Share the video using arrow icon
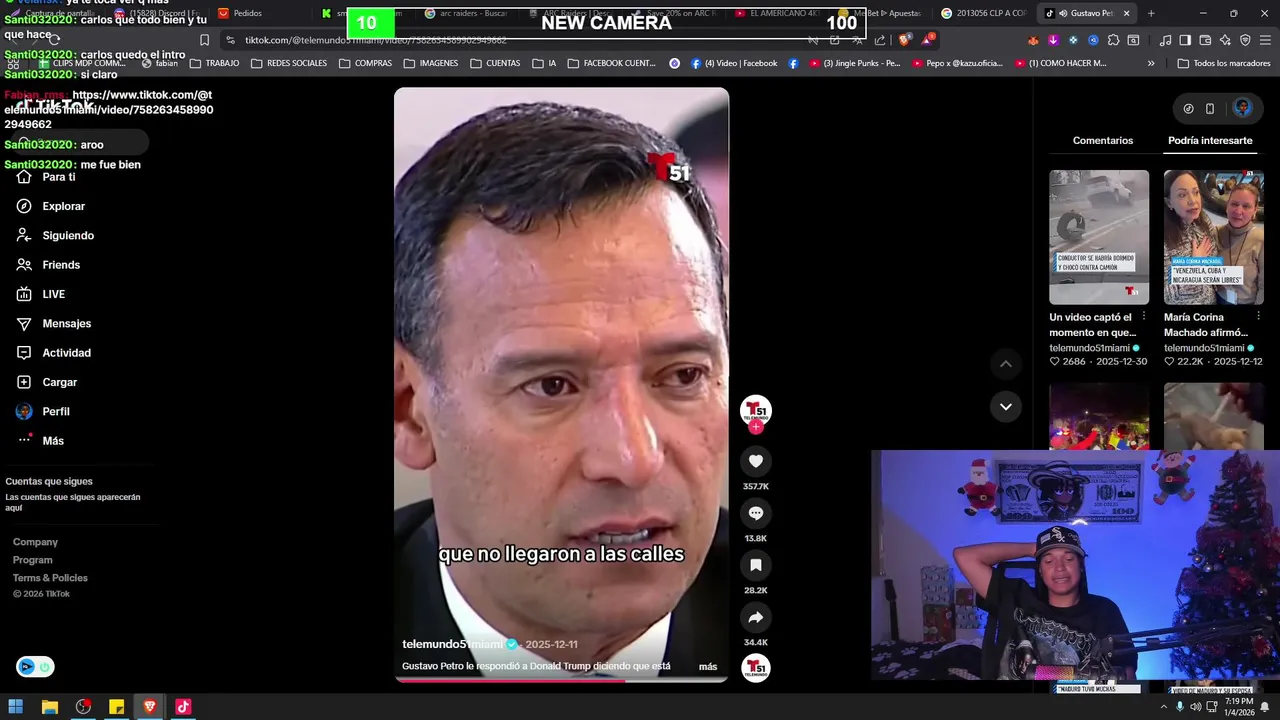Image resolution: width=1280 pixels, height=720 pixels. [x=755, y=617]
